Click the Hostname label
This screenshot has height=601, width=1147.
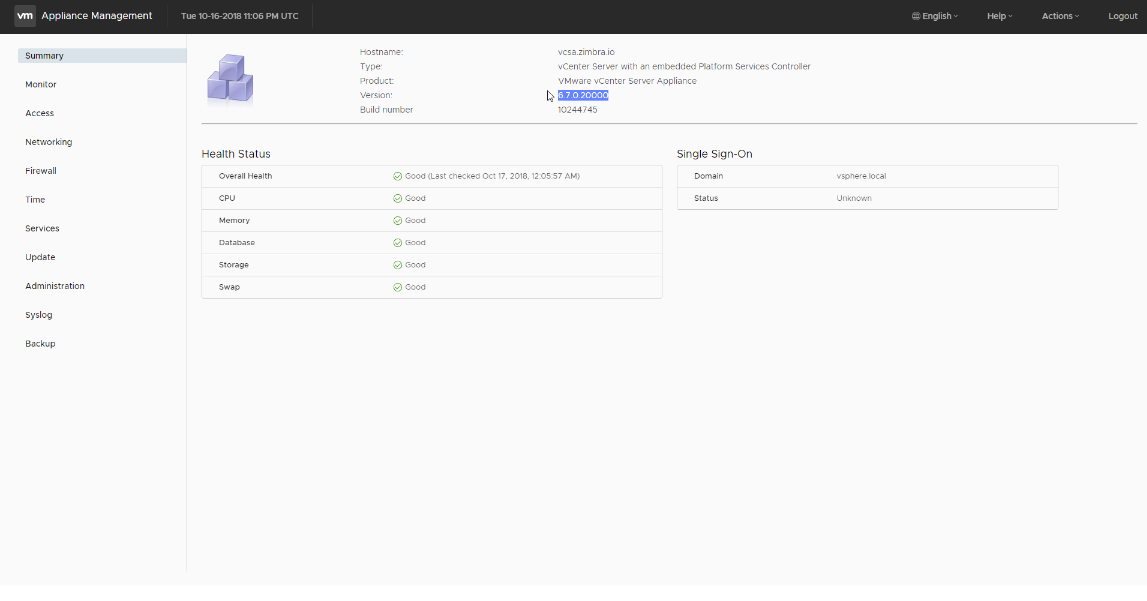coord(381,52)
